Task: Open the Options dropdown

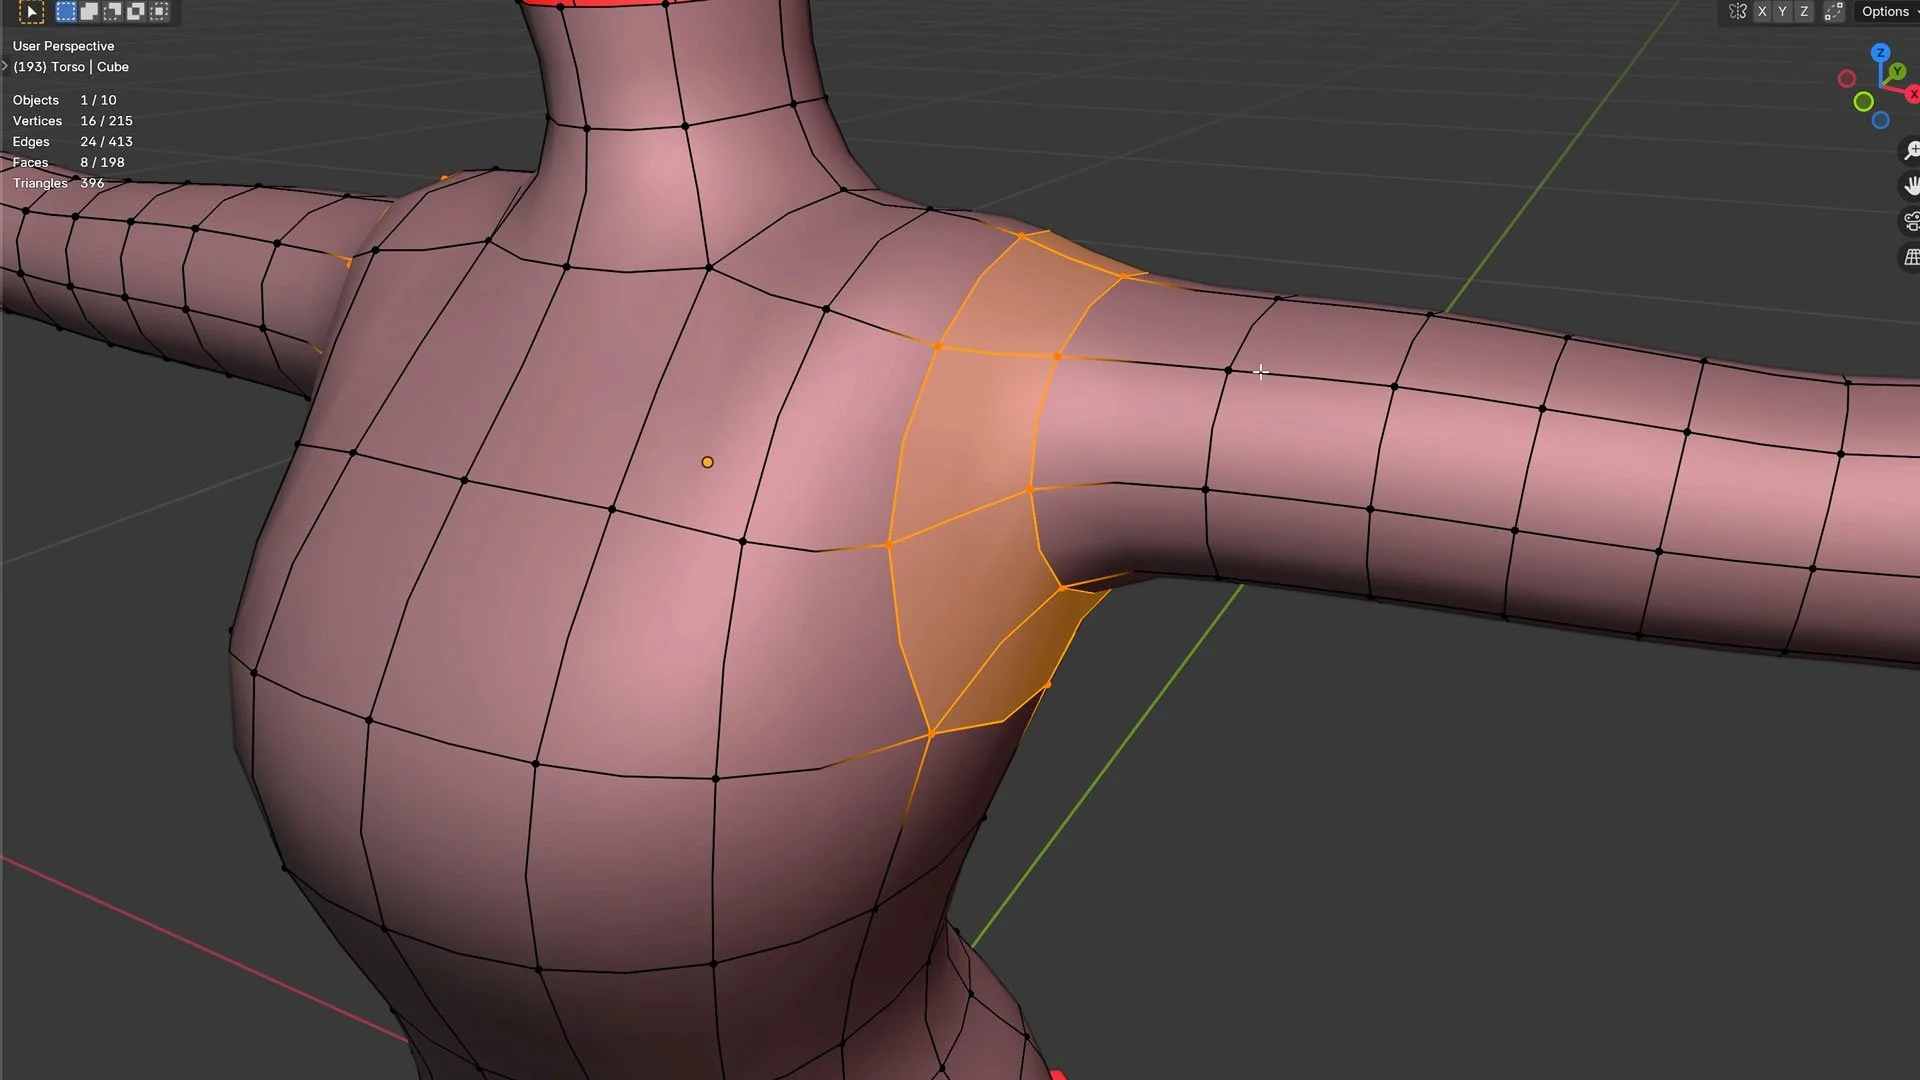Action: point(1886,12)
